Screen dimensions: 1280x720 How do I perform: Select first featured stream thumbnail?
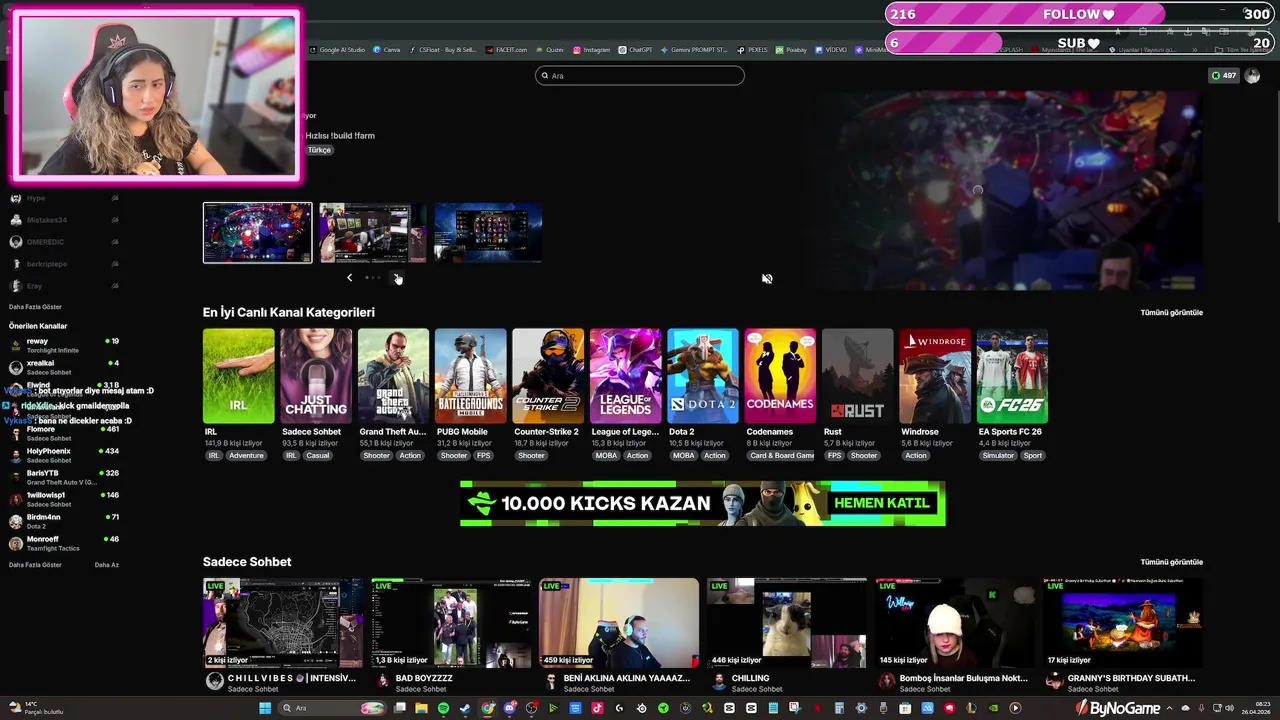pyautogui.click(x=258, y=233)
